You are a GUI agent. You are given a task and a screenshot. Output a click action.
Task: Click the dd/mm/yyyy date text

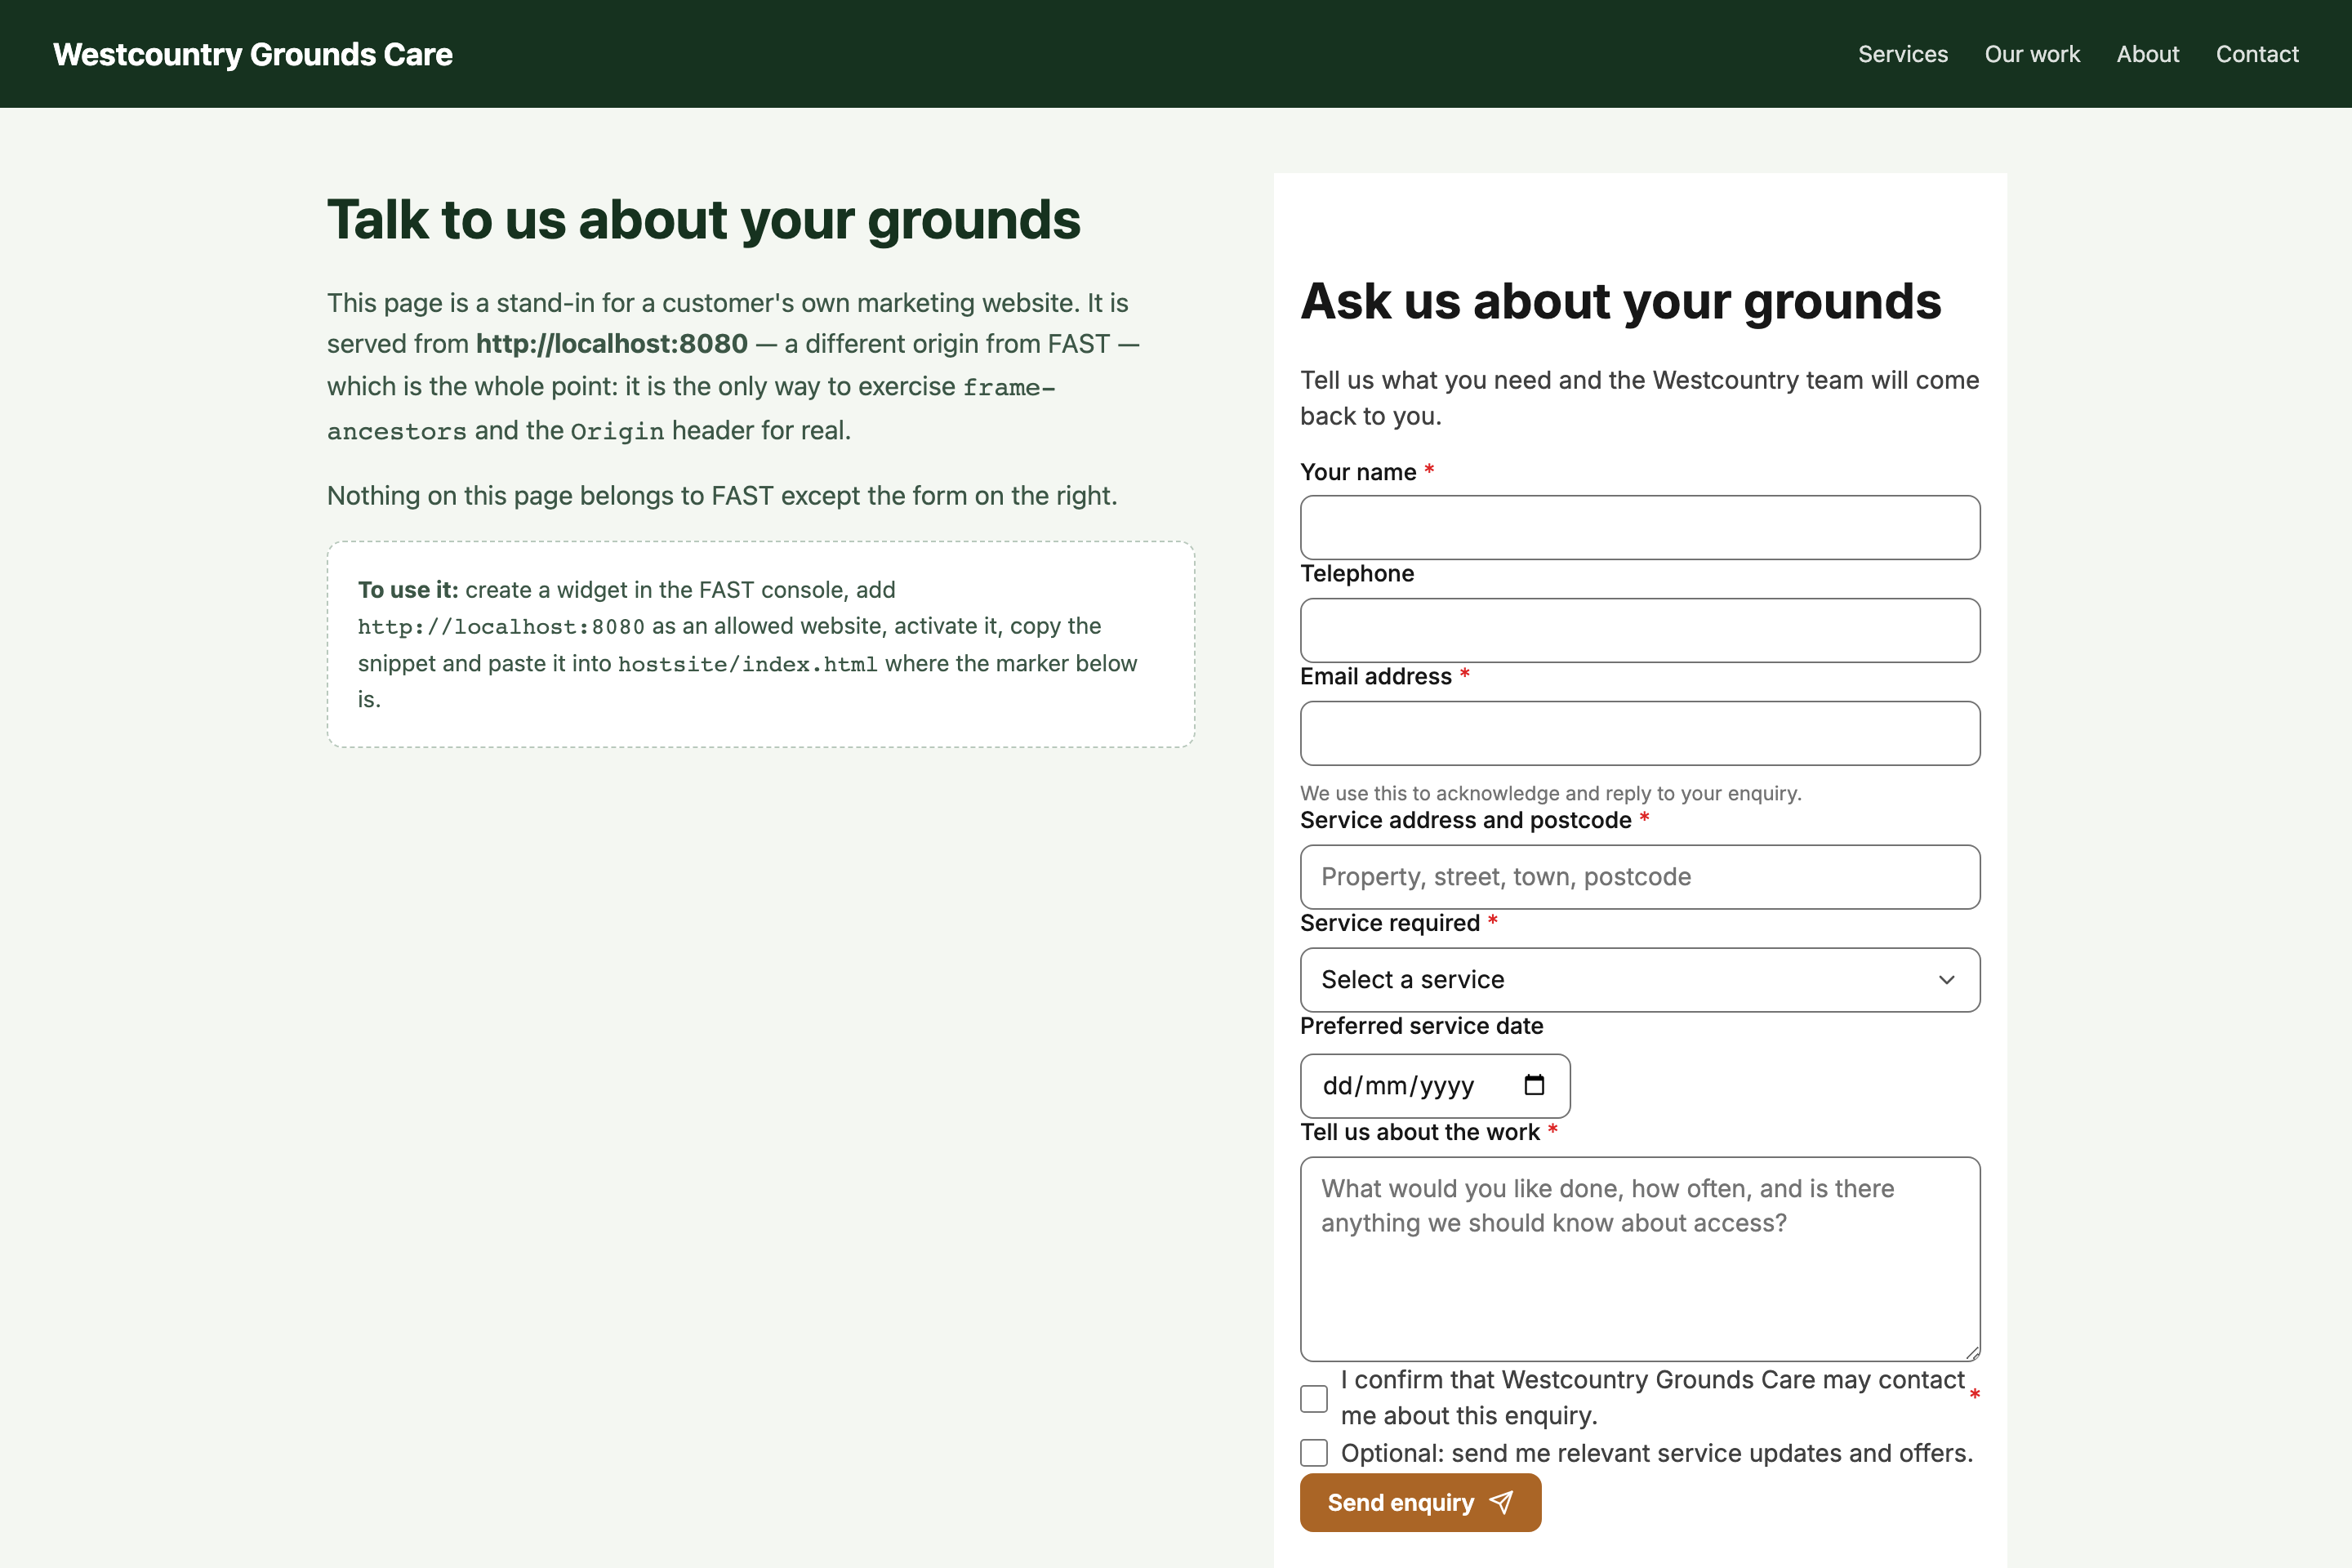click(1398, 1086)
